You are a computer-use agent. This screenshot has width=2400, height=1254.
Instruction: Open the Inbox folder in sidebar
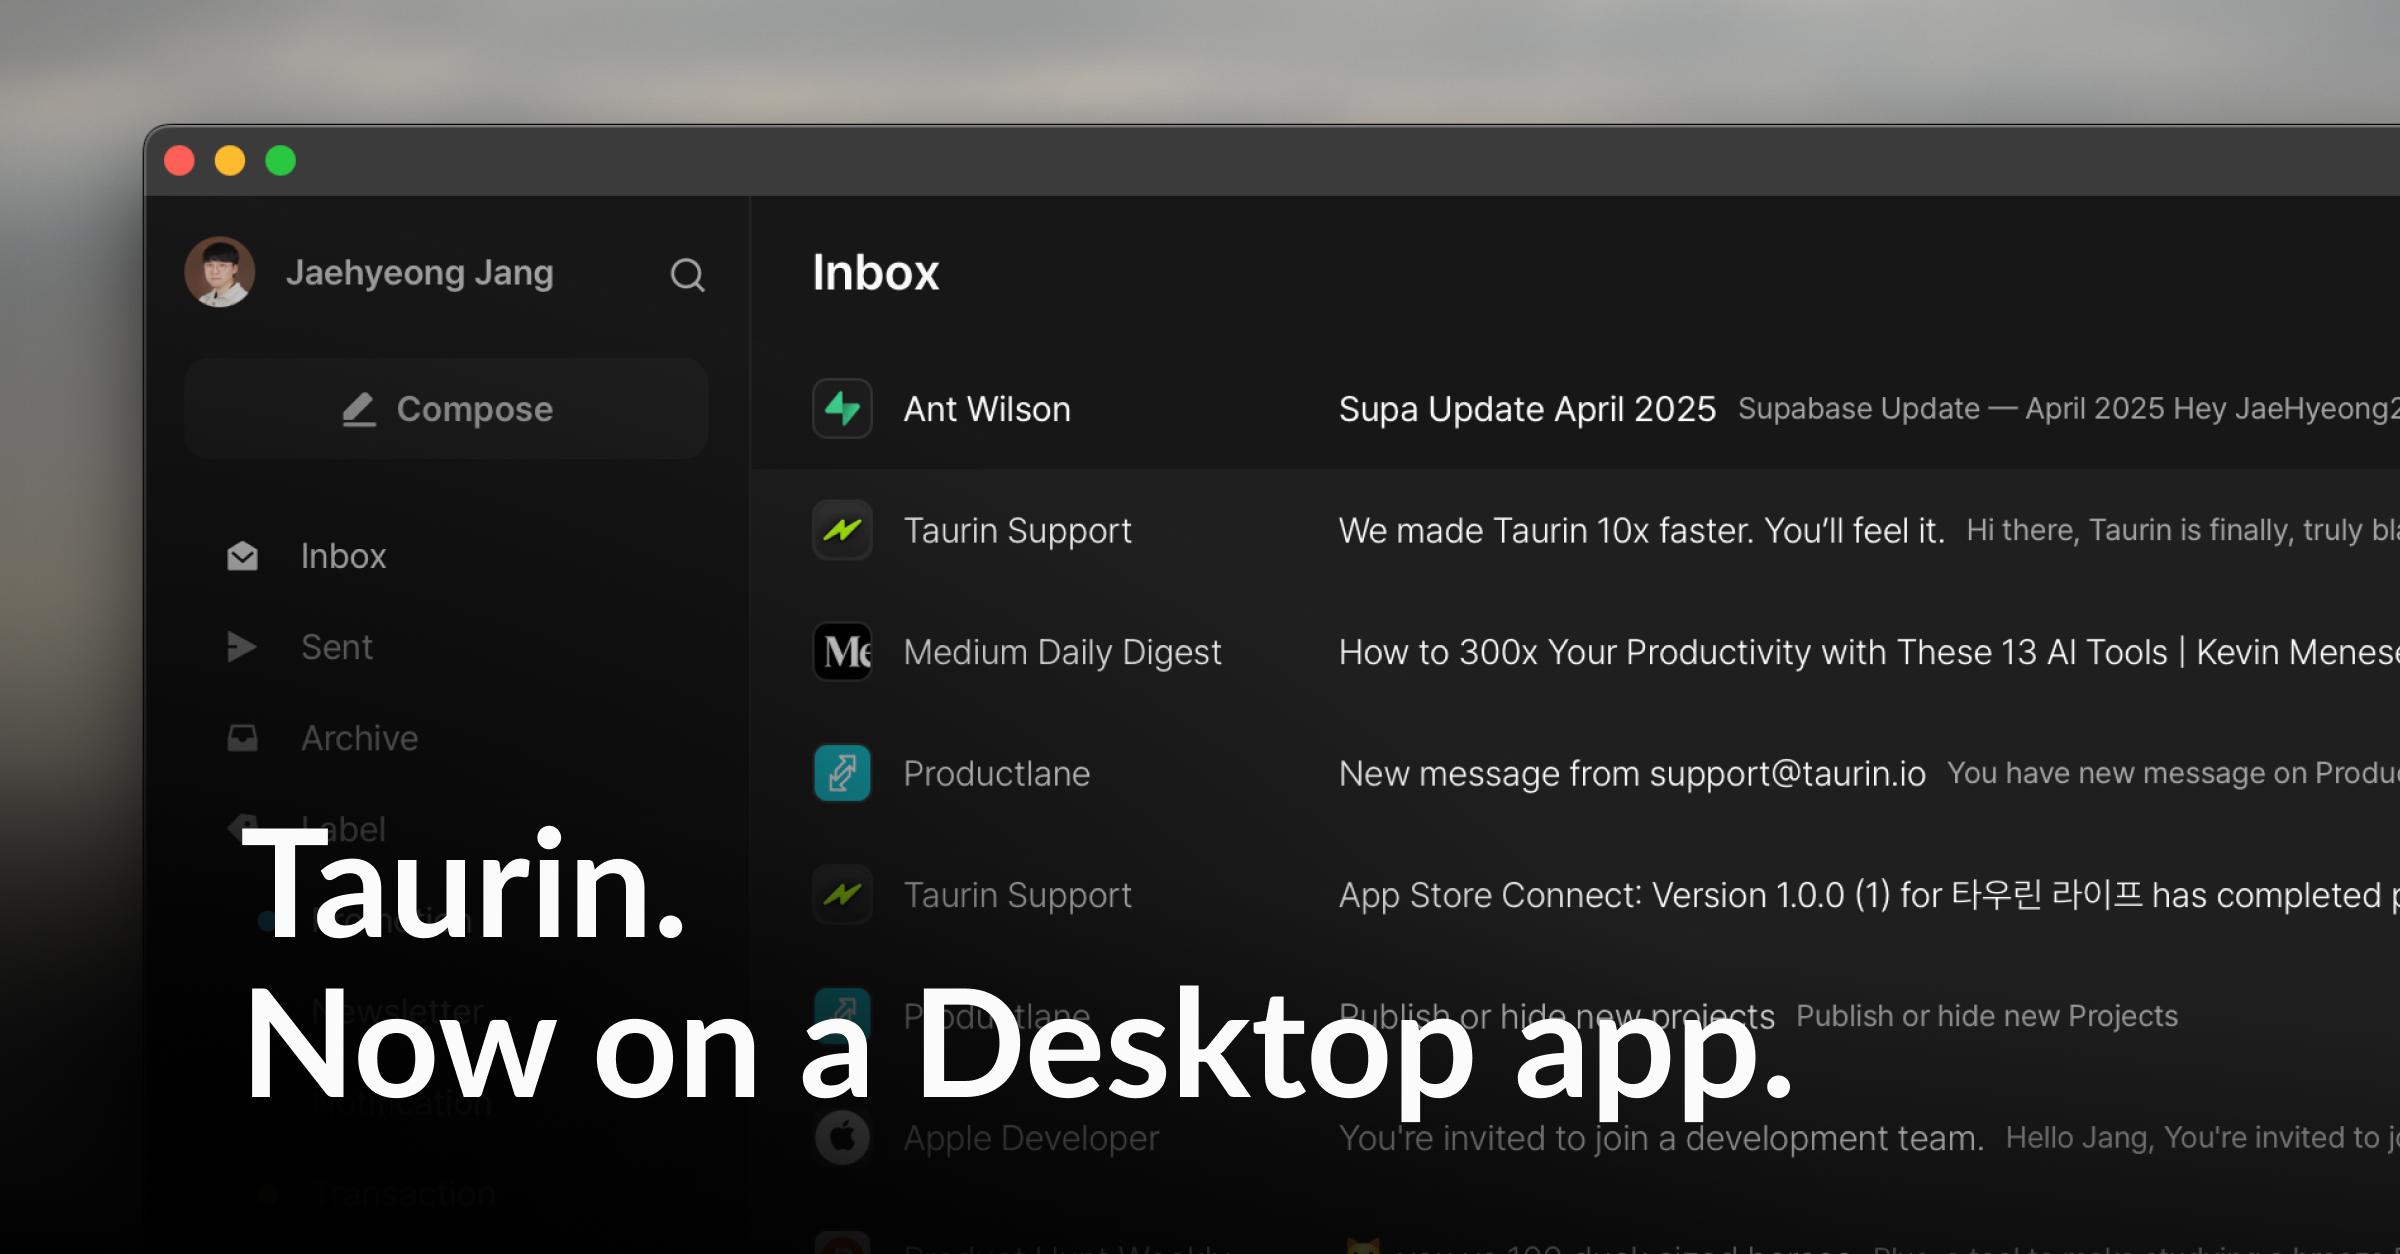click(x=343, y=556)
